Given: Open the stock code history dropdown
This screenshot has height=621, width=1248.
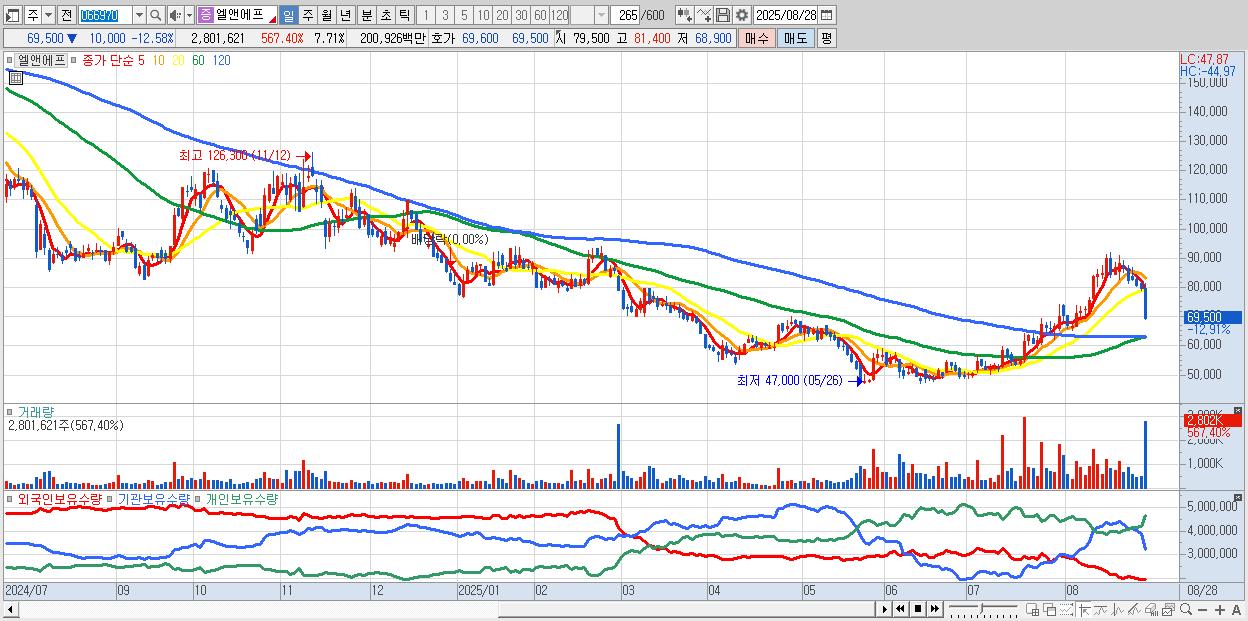Looking at the screenshot, I should tap(140, 15).
